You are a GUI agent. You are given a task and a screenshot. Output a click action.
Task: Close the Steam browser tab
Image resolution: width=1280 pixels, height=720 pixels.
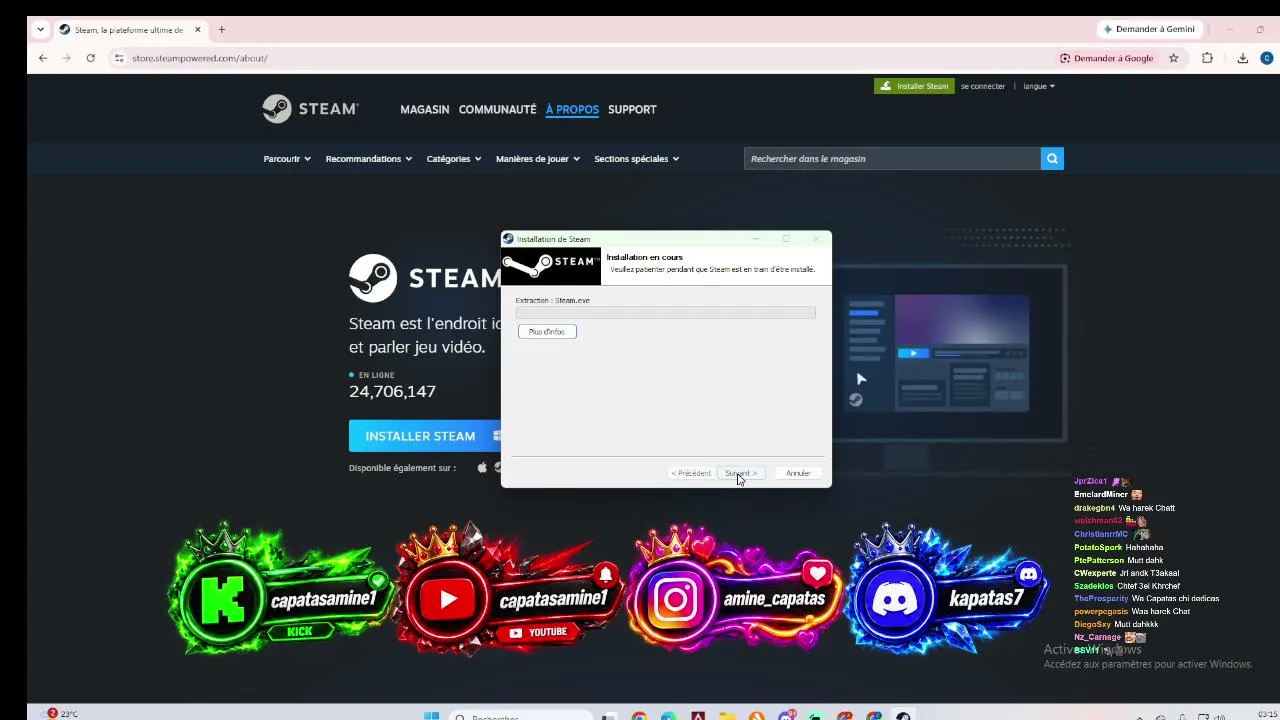coord(198,30)
